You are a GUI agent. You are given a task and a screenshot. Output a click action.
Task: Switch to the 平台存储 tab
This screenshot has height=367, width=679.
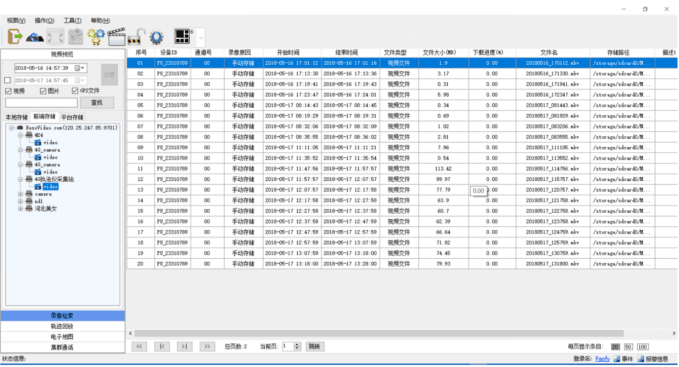click(x=72, y=117)
